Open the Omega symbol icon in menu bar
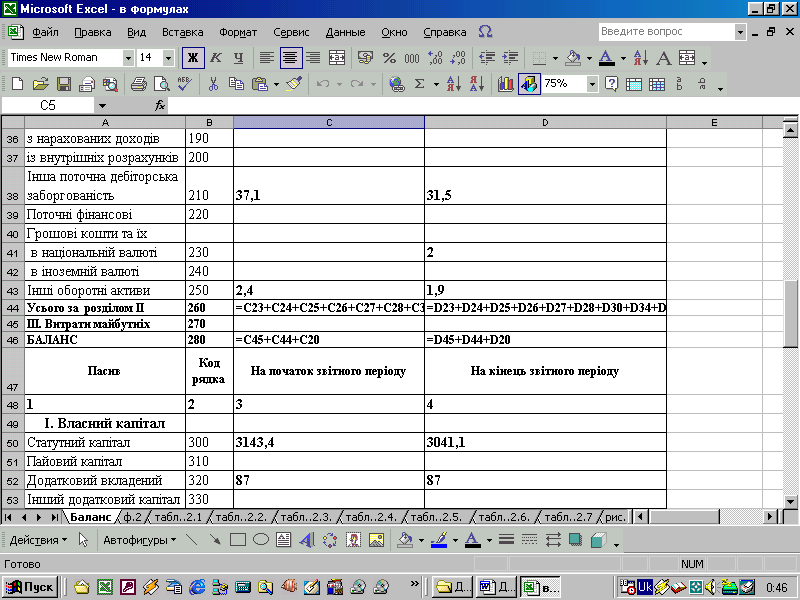This screenshot has width=800, height=600. [485, 32]
